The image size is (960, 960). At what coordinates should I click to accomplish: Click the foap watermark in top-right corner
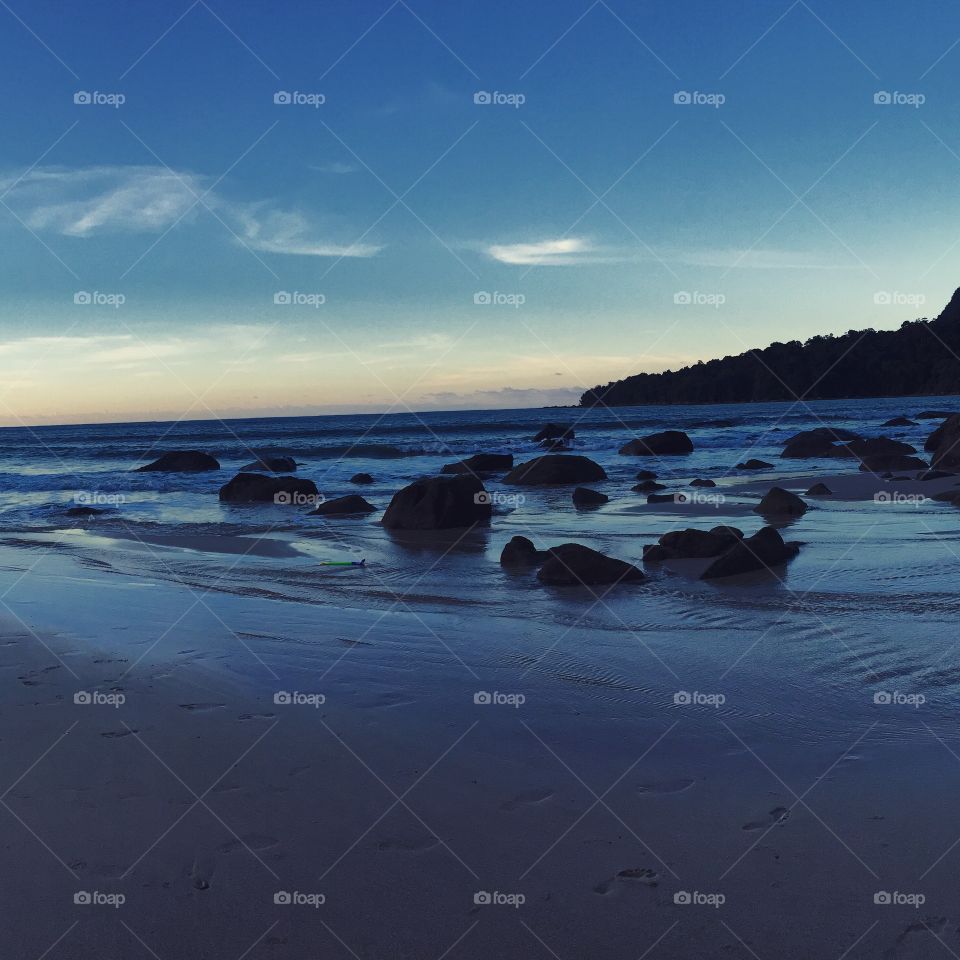point(899,99)
